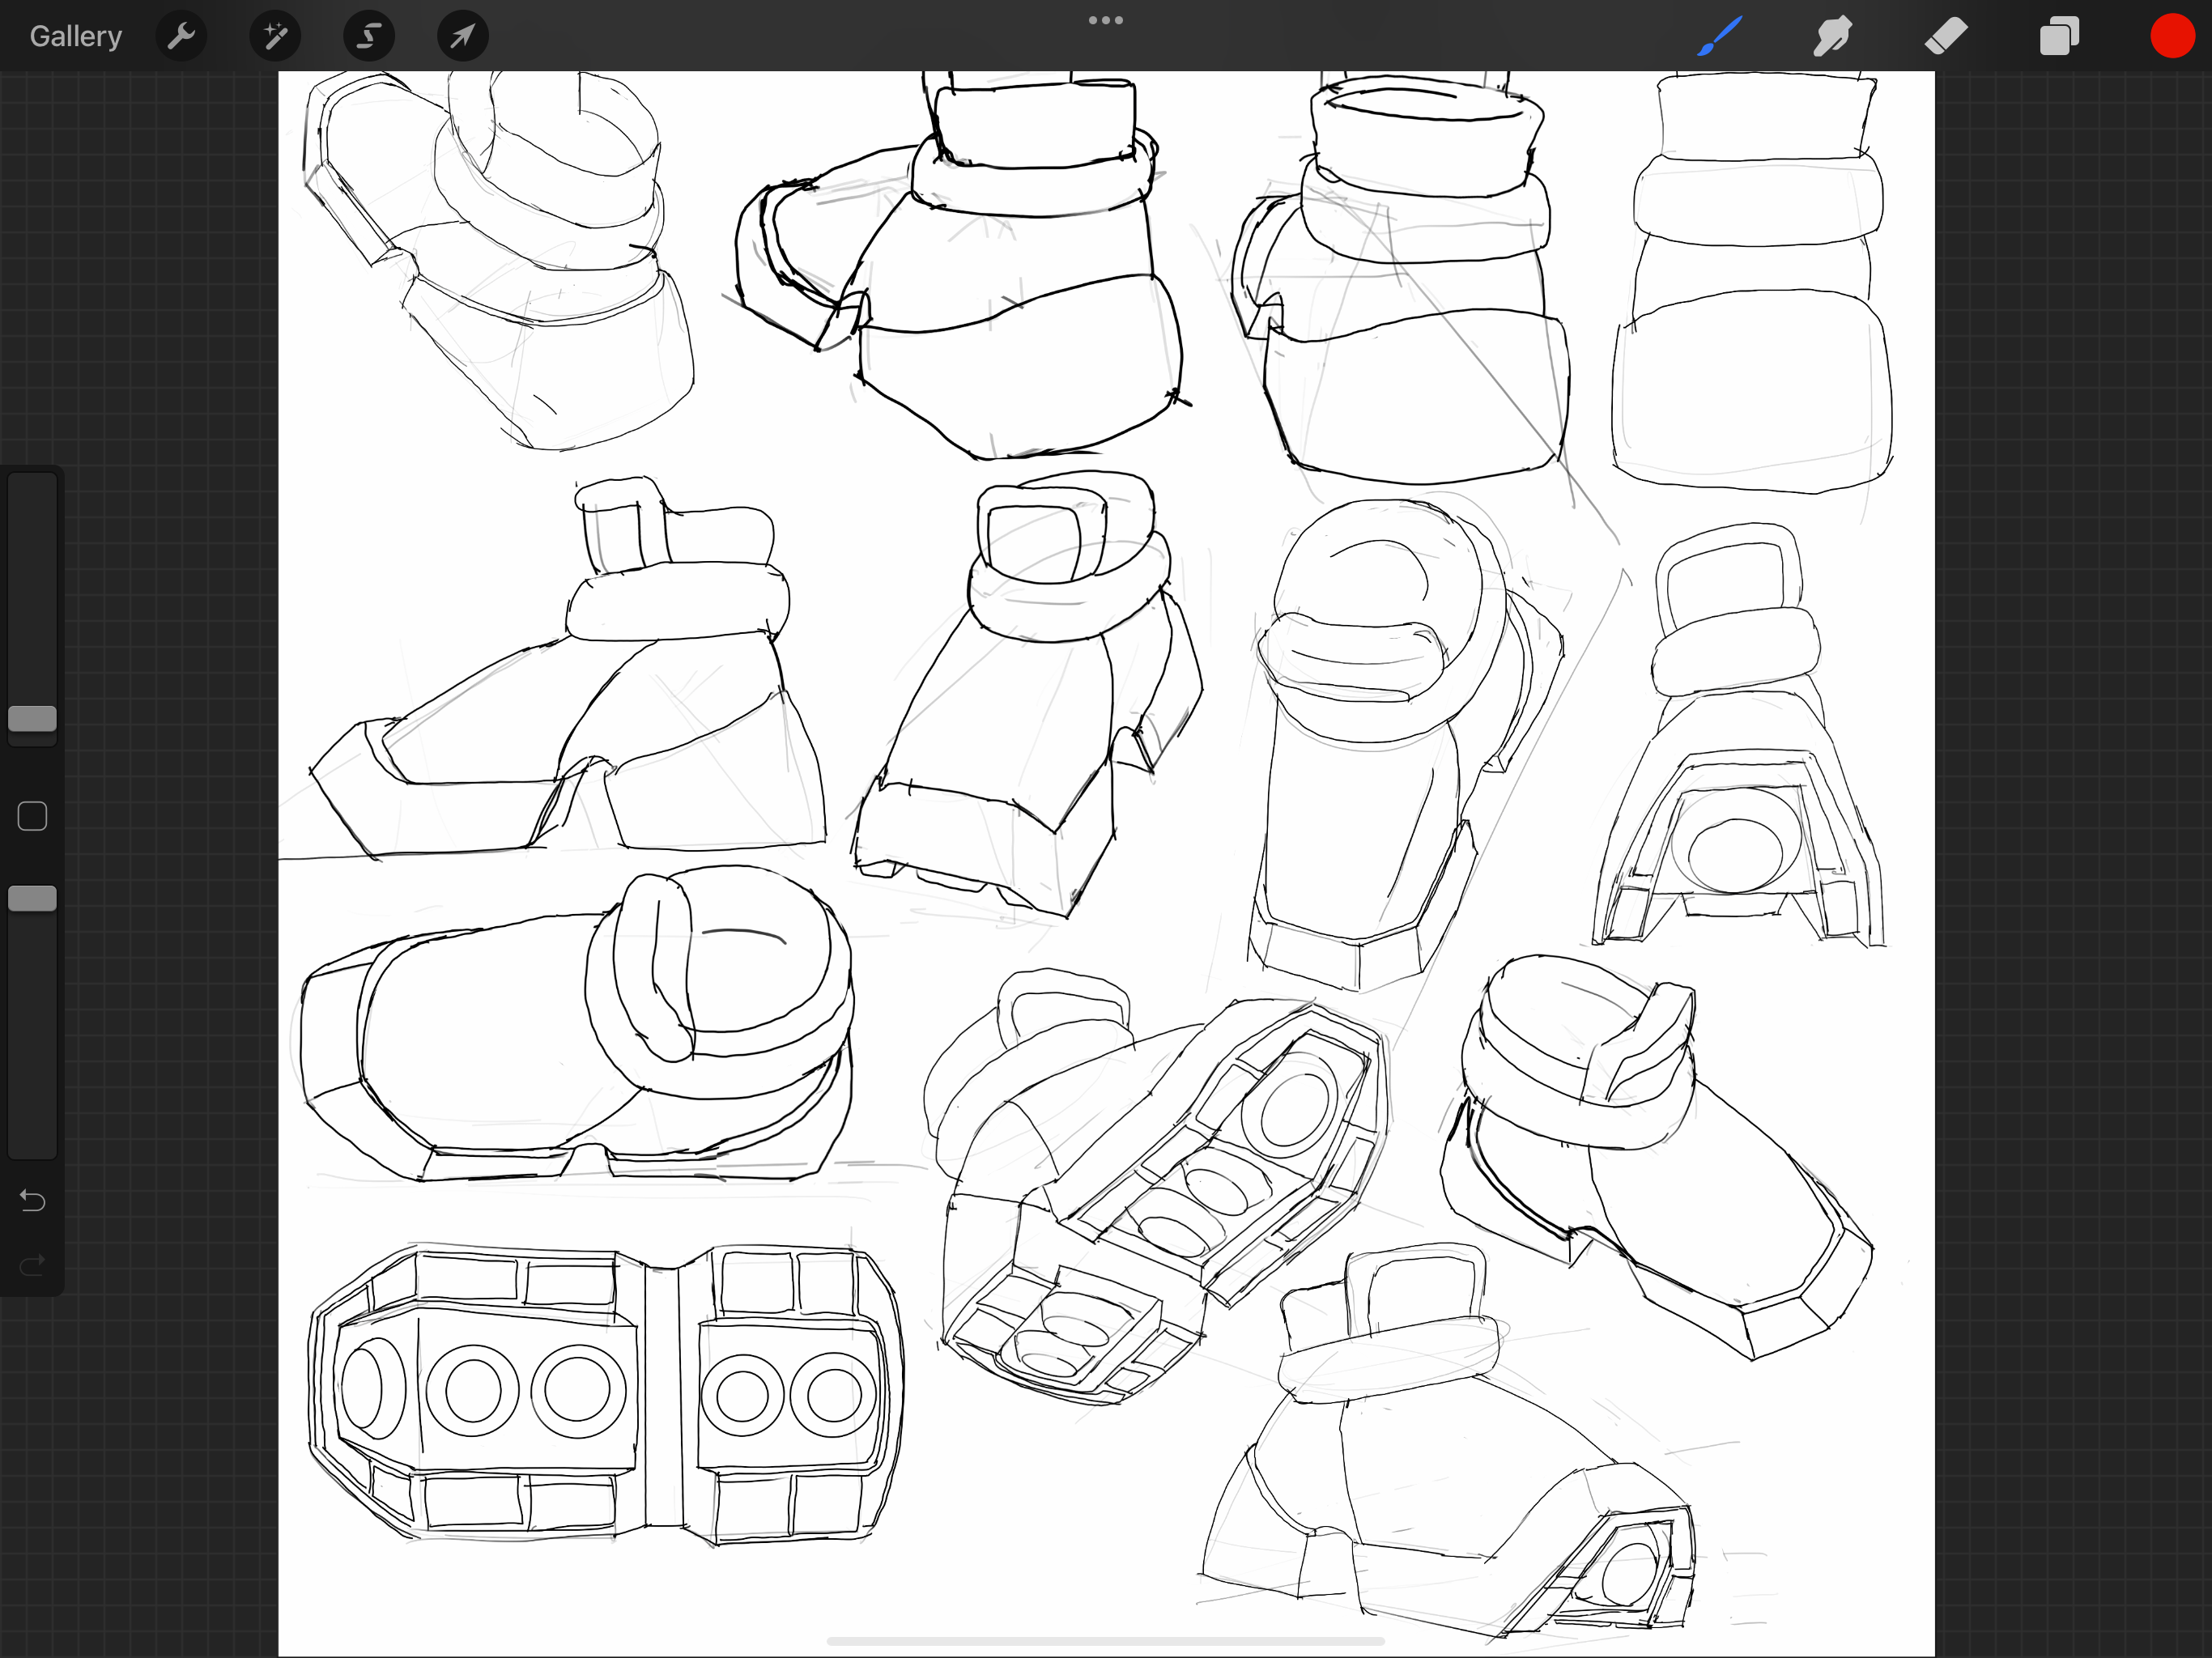Screen dimensions: 2212x1658
Task: Click the brush opacity slider handle
Action: pos(32,898)
